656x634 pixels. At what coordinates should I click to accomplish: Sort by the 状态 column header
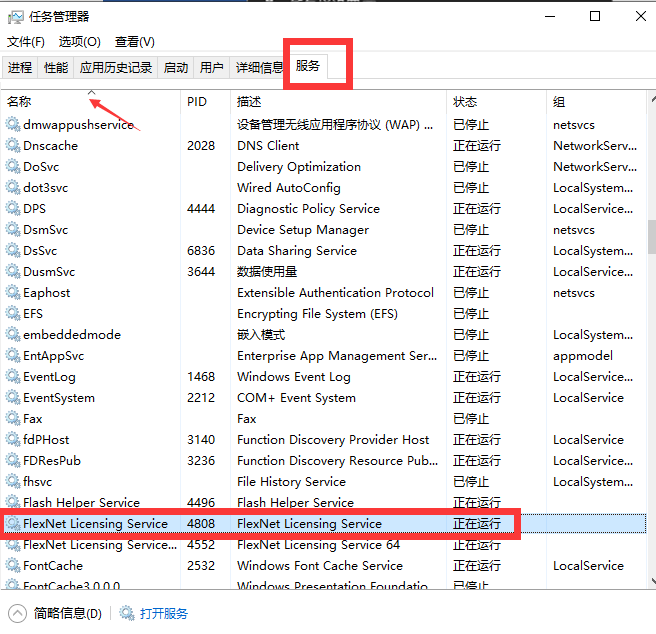(x=496, y=101)
